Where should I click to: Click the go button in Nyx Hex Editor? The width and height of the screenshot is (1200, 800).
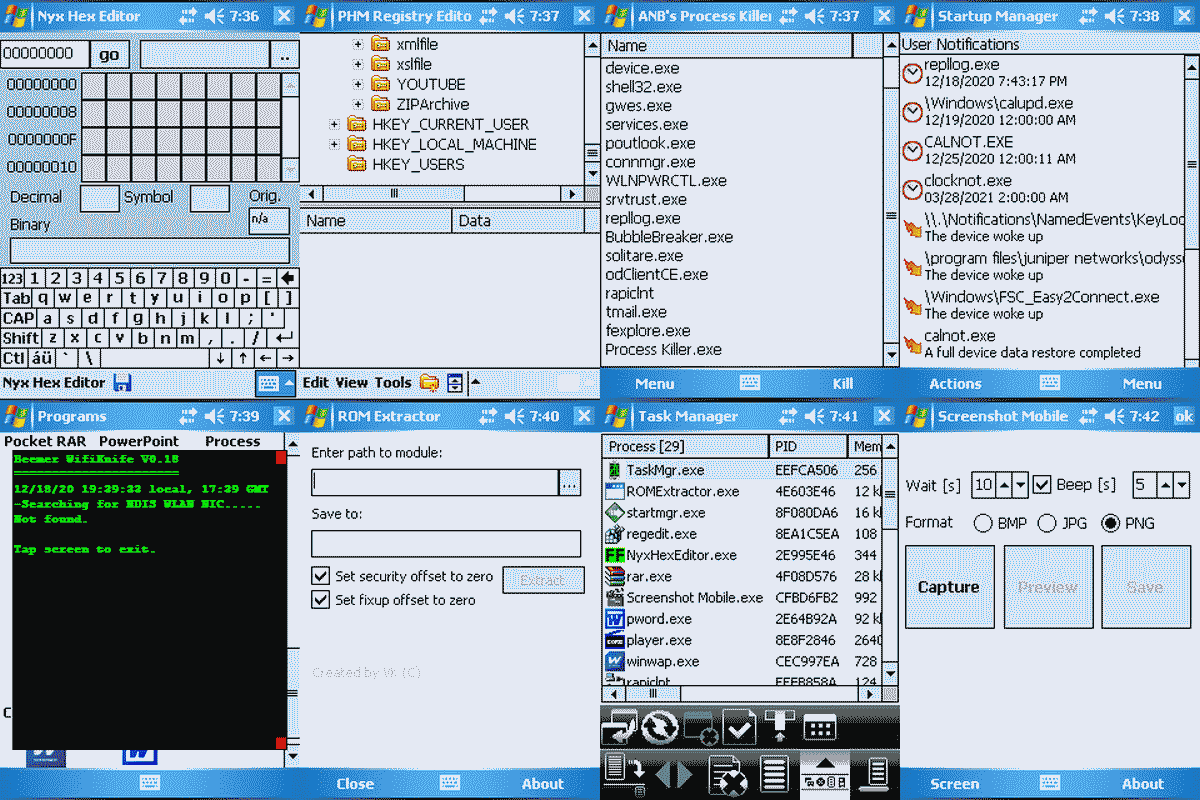110,54
